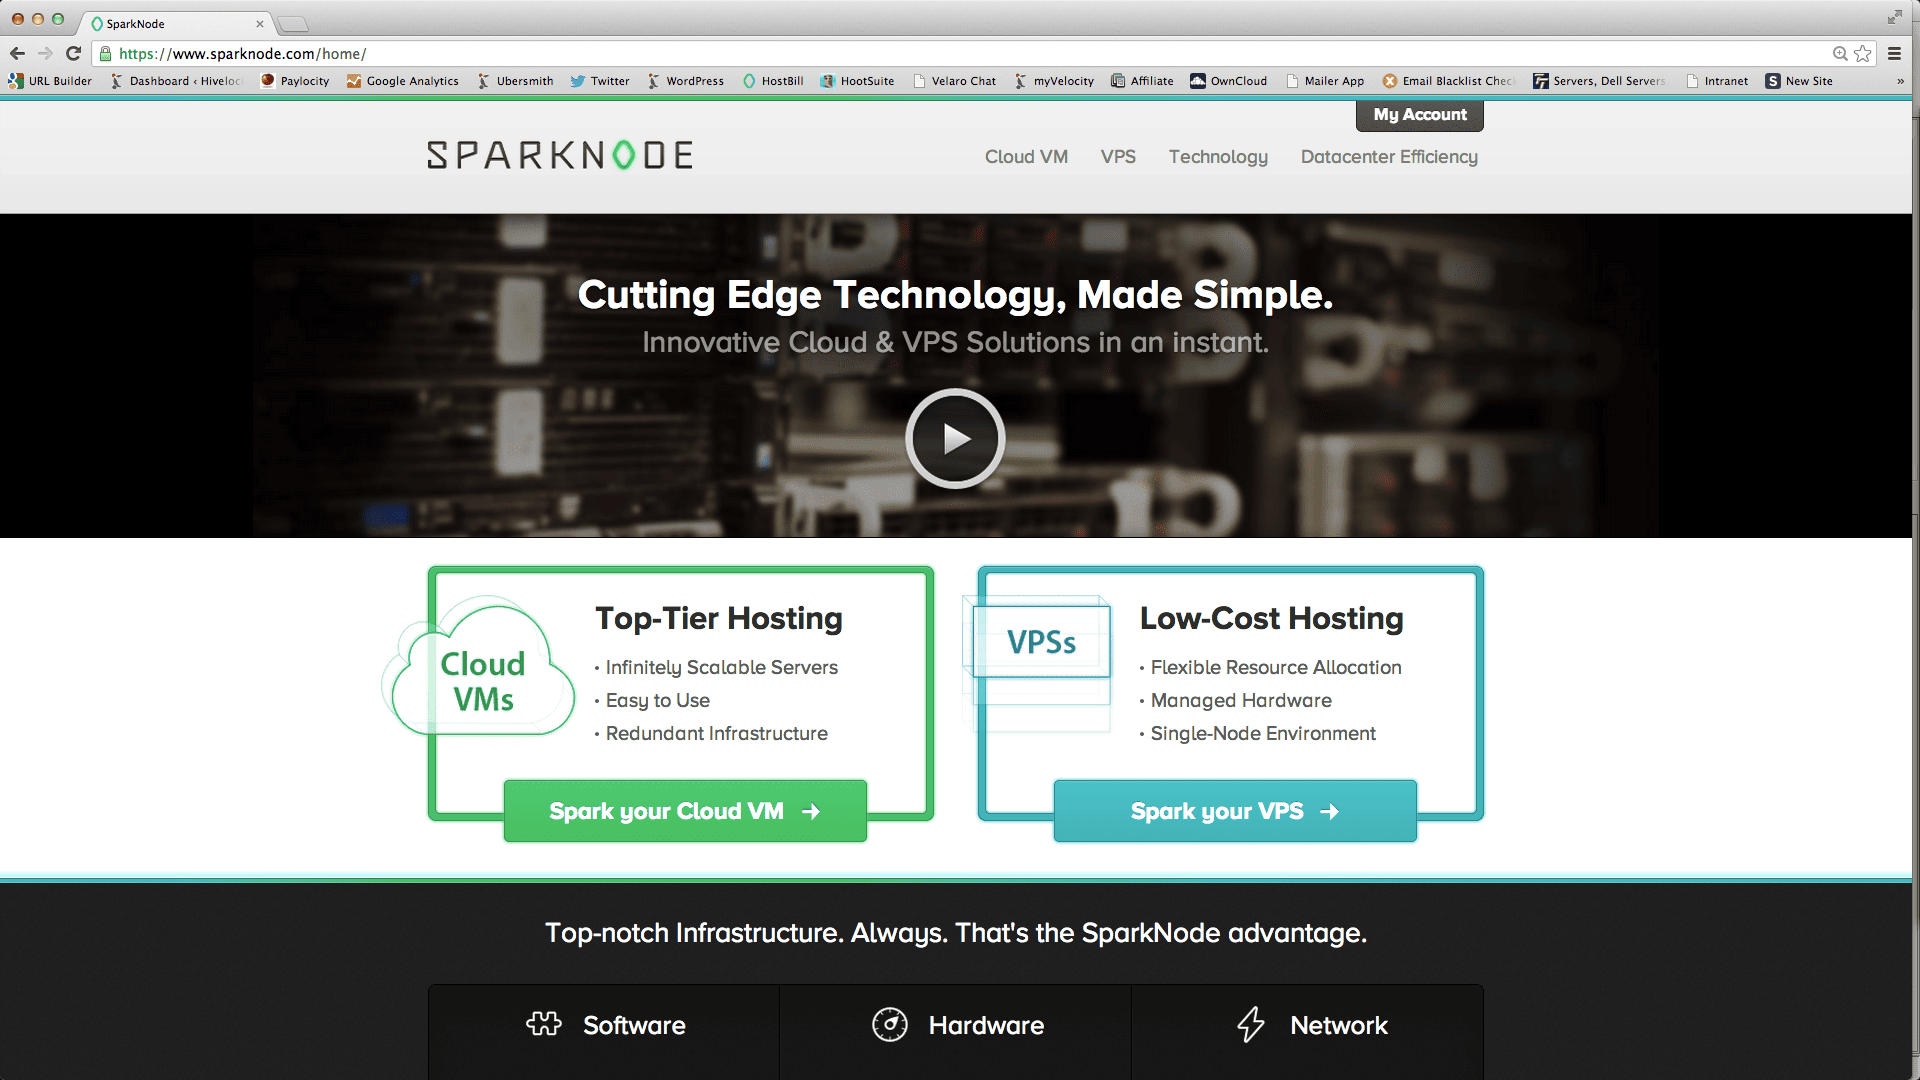
Task: Click the Software puzzle-piece icon
Action: (x=544, y=1024)
